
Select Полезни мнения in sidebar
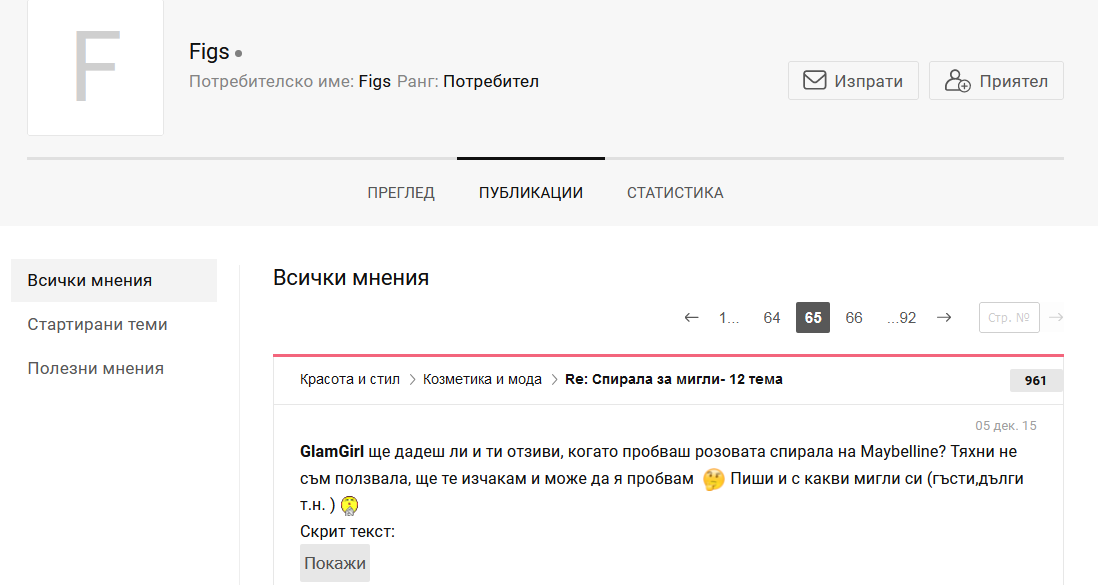click(x=95, y=368)
